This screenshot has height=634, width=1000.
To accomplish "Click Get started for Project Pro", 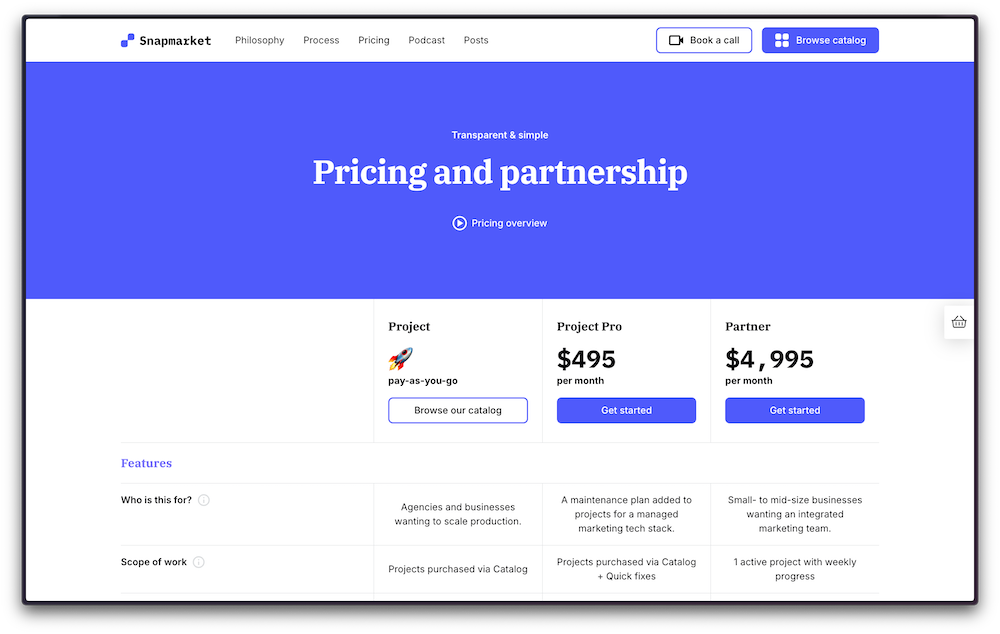I will click(x=626, y=410).
